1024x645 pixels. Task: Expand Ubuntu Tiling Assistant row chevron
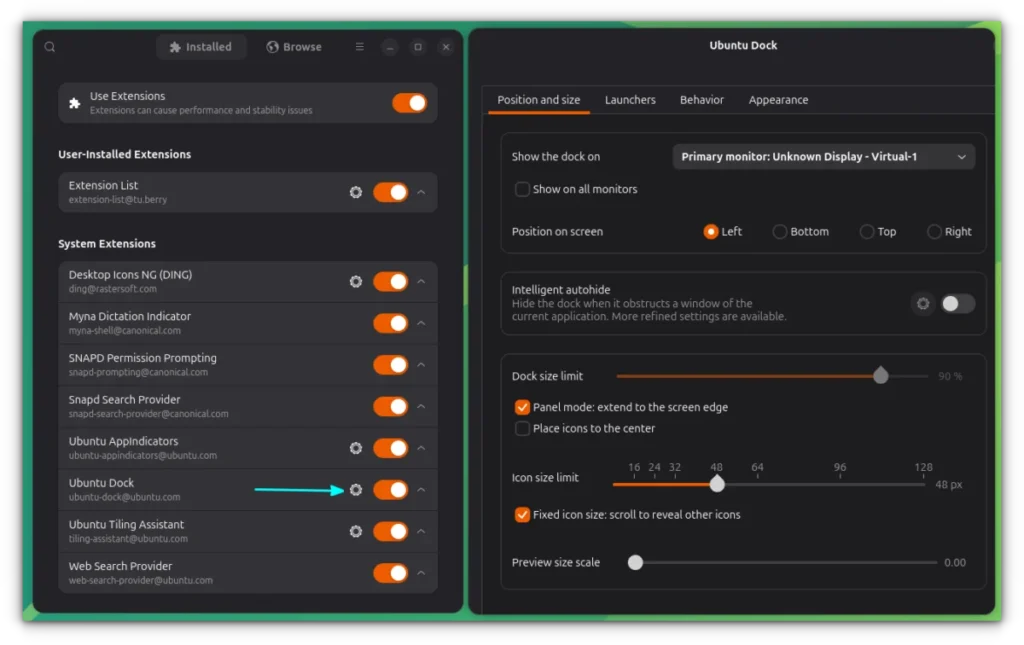click(421, 531)
